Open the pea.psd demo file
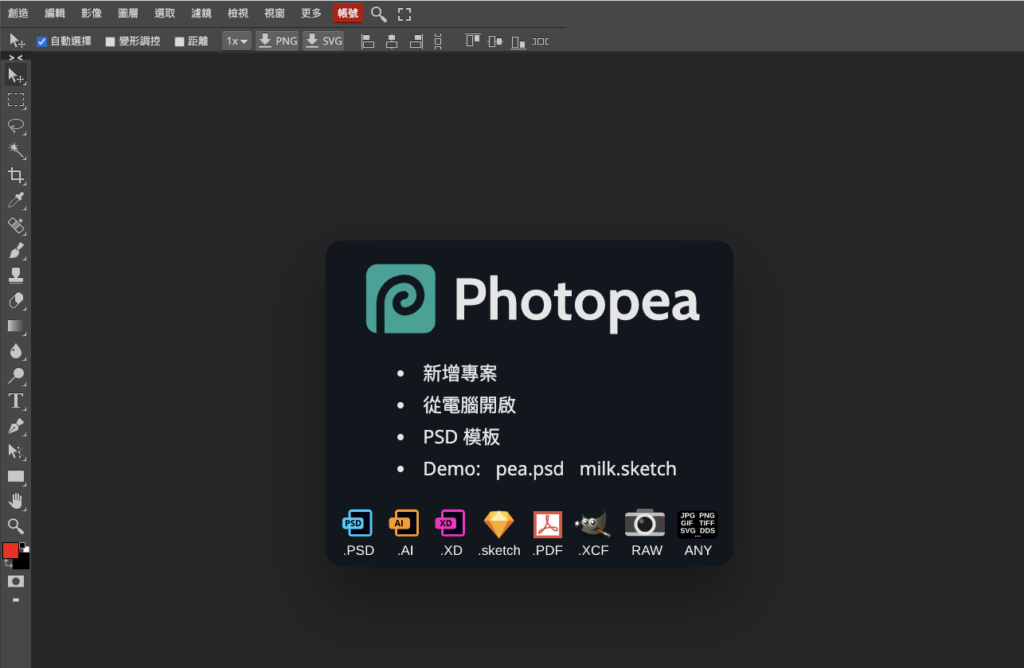 pyautogui.click(x=530, y=469)
